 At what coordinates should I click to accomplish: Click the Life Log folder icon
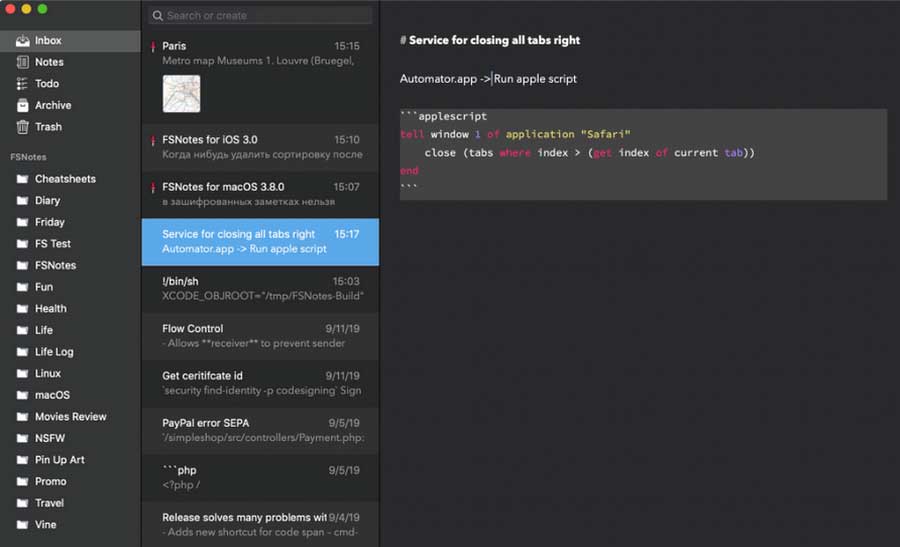(x=22, y=352)
